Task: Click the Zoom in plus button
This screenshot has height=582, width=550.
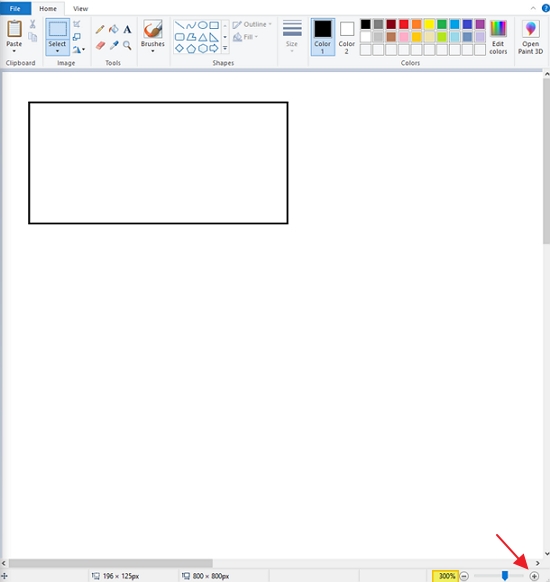Action: coord(534,576)
